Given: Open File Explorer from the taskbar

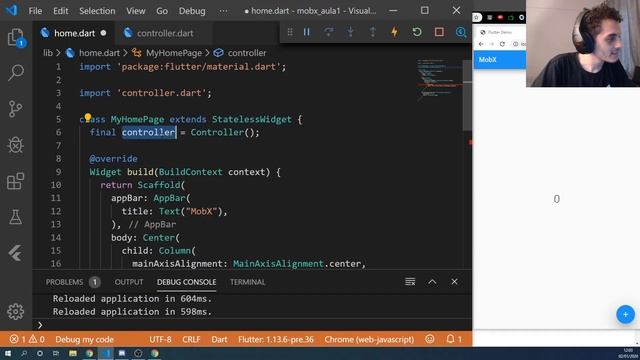Looking at the screenshot, I should click(x=73, y=353).
